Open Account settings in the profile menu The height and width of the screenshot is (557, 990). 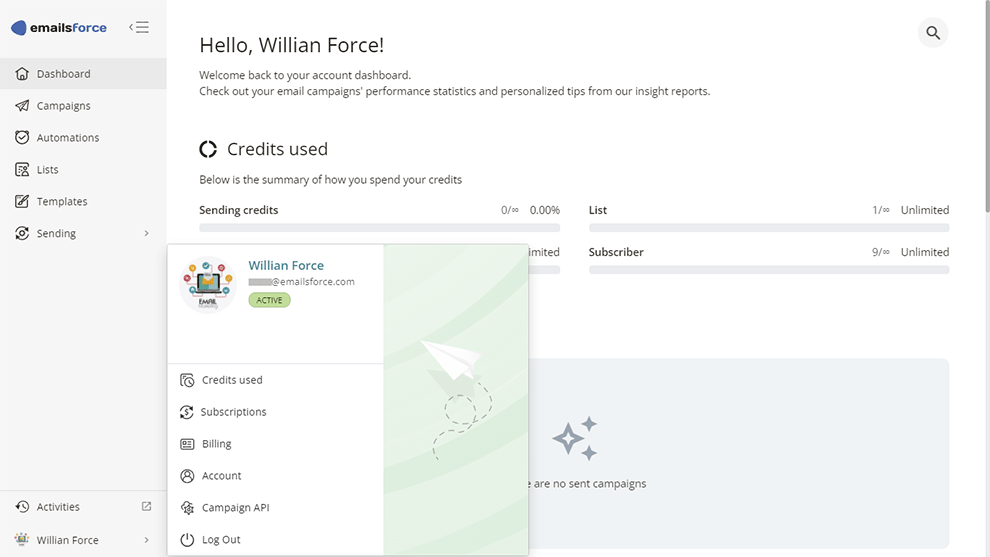pos(221,476)
